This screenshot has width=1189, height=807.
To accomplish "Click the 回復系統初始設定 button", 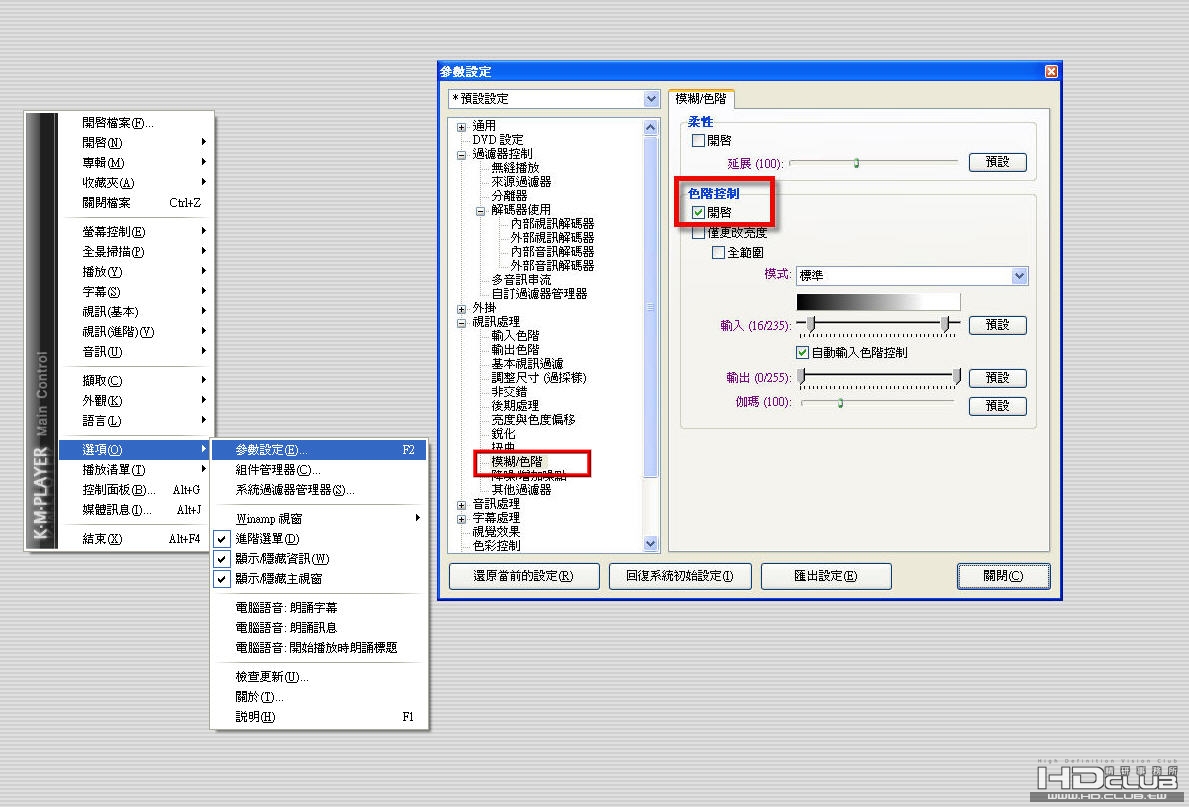I will [680, 576].
